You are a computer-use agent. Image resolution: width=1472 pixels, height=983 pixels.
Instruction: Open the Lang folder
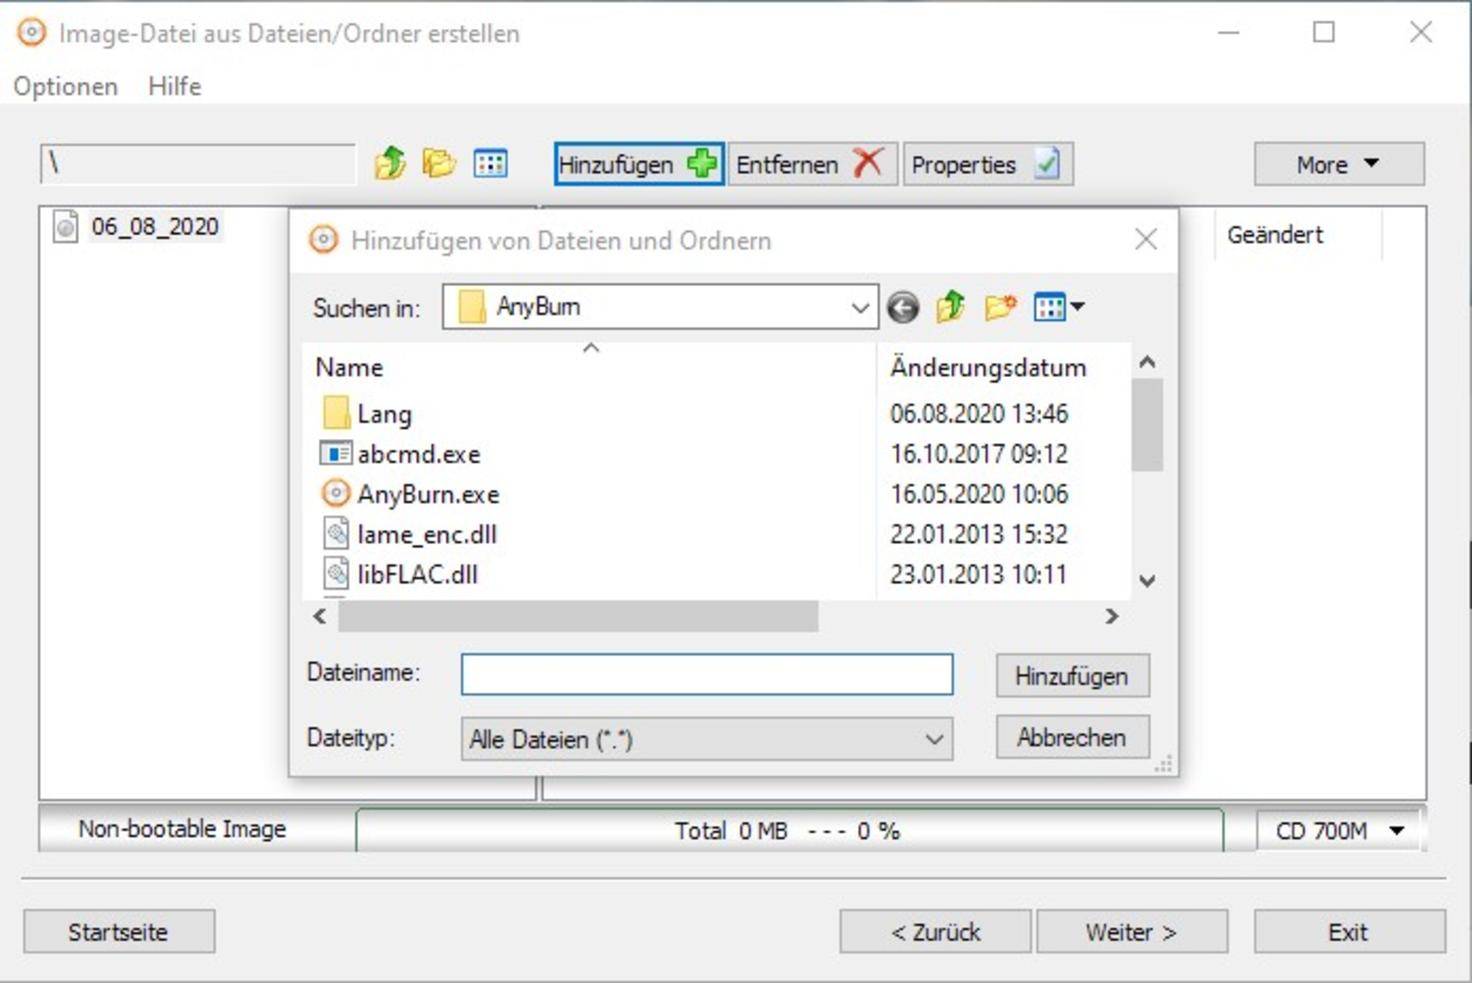pyautogui.click(x=384, y=414)
